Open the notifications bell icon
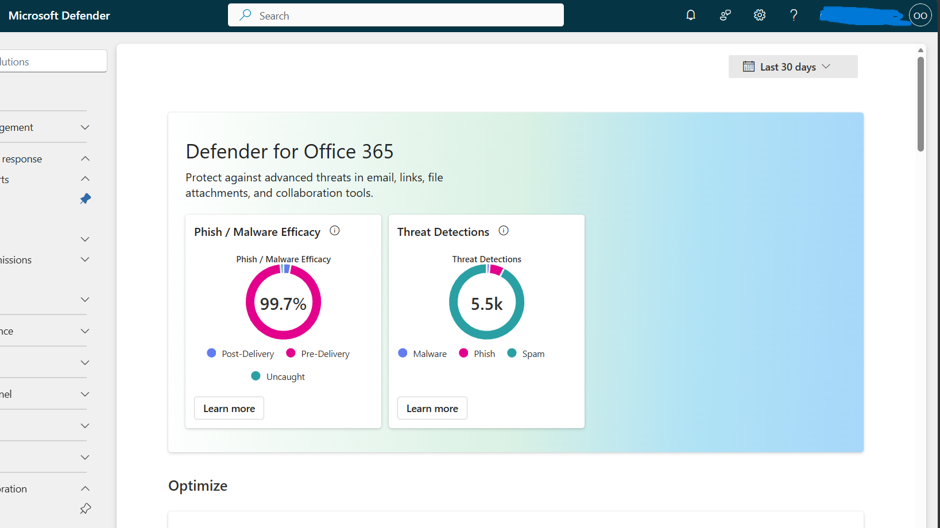Image resolution: width=940 pixels, height=528 pixels. (x=691, y=15)
